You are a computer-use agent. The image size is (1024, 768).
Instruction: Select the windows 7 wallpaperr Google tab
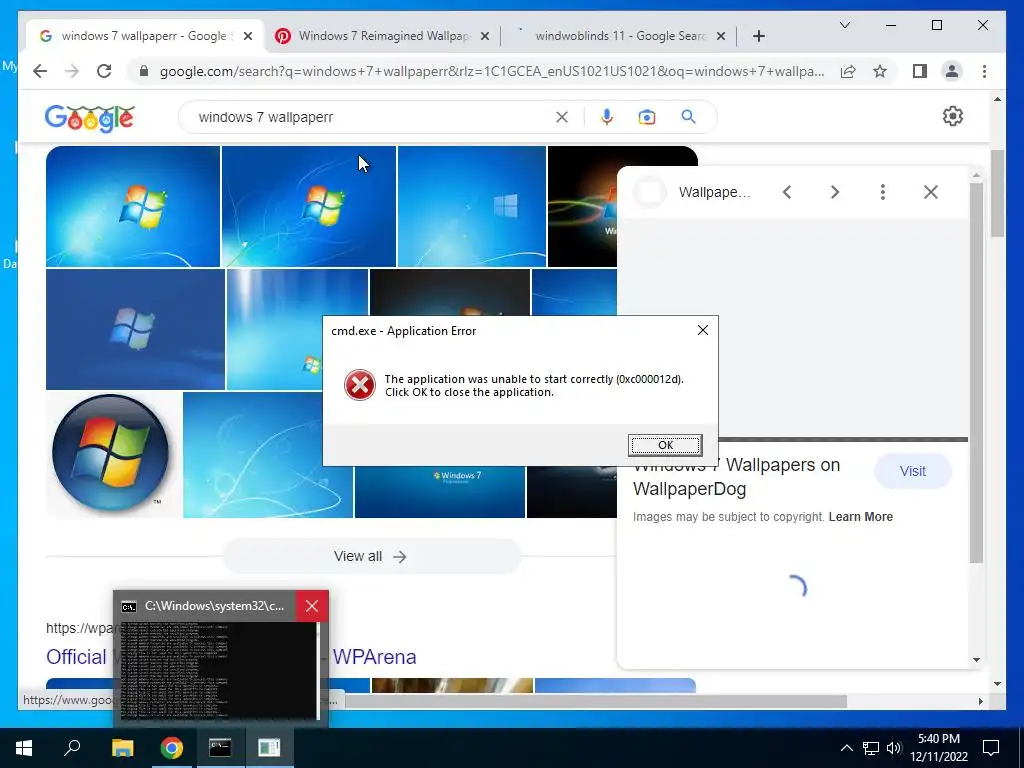coord(144,36)
